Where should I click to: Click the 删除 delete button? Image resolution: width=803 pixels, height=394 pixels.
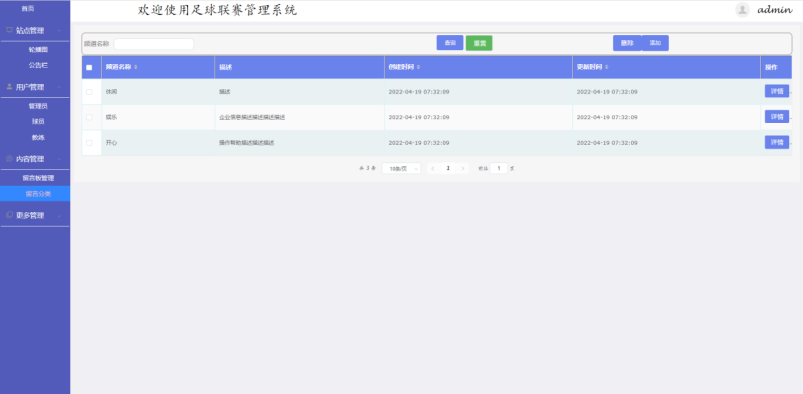[x=627, y=43]
